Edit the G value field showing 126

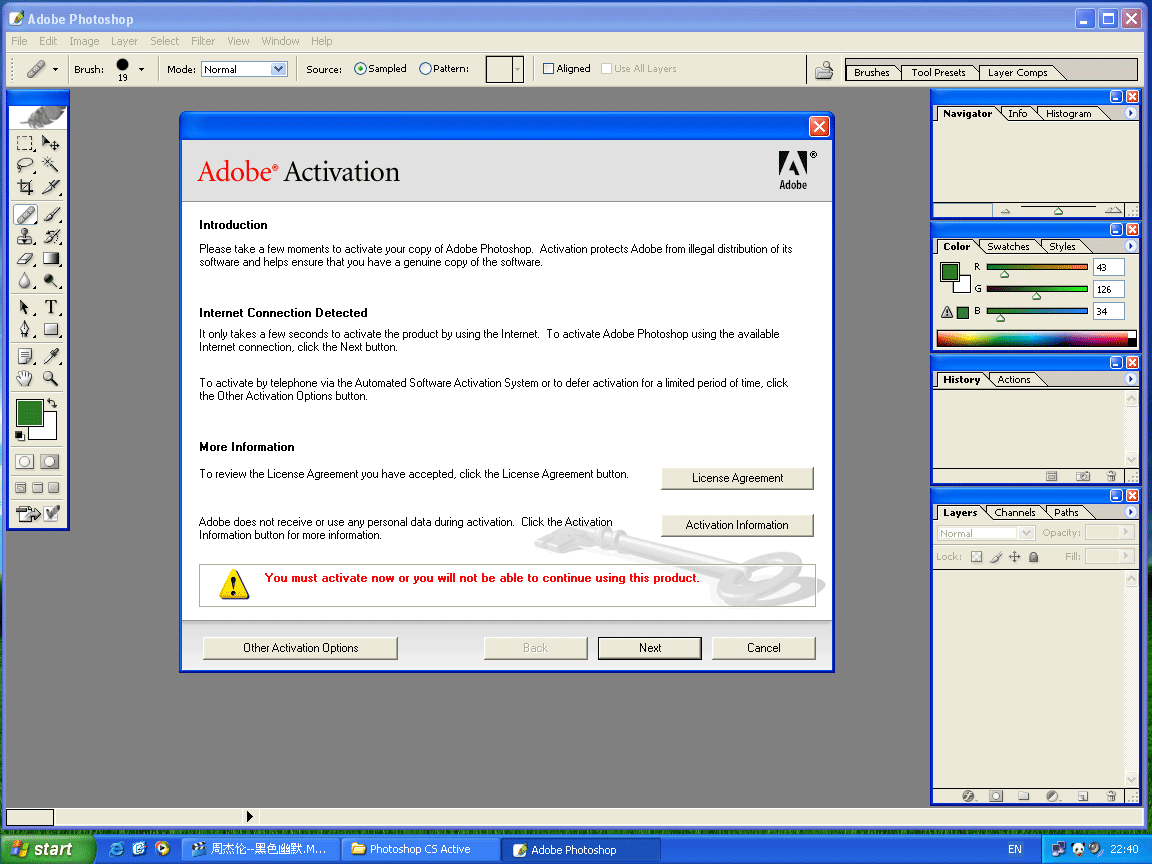(x=1108, y=289)
